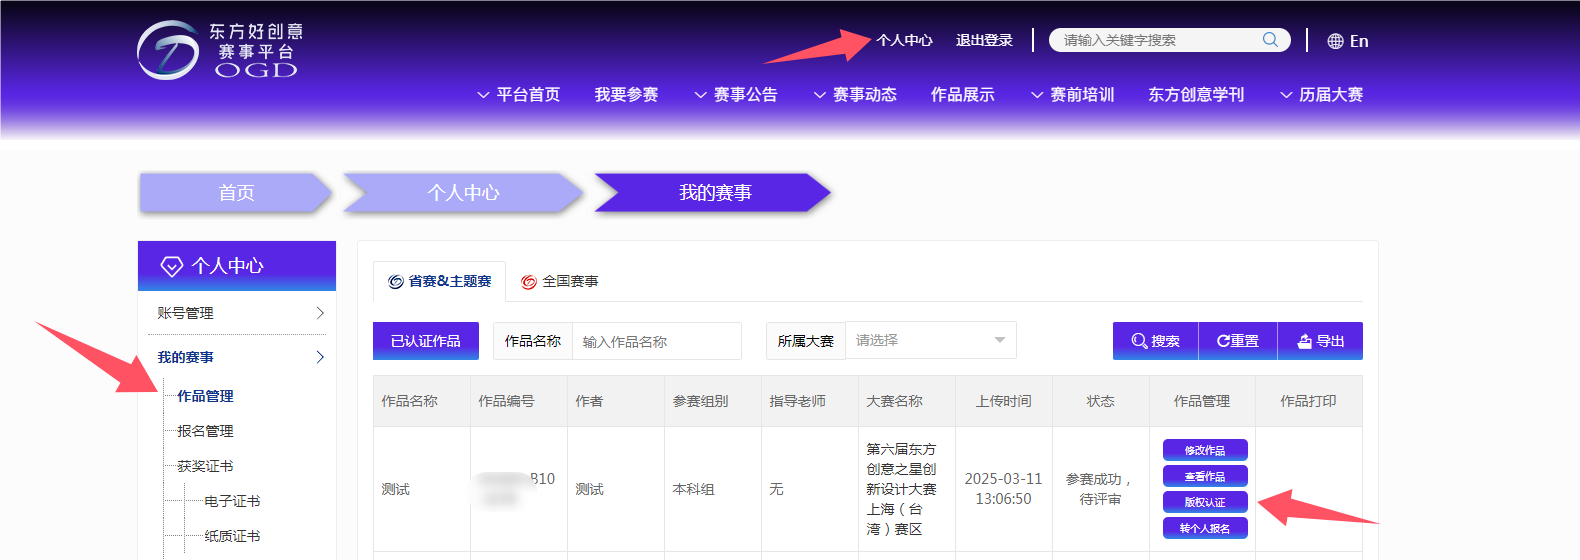1580x560 pixels.
Task: Click the OGD platform logo
Action: (x=219, y=50)
